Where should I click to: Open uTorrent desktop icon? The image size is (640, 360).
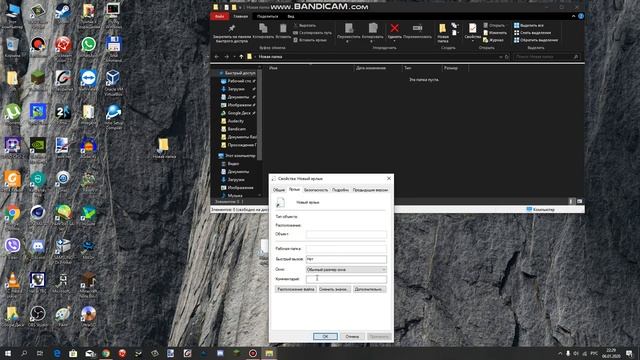pos(13,113)
